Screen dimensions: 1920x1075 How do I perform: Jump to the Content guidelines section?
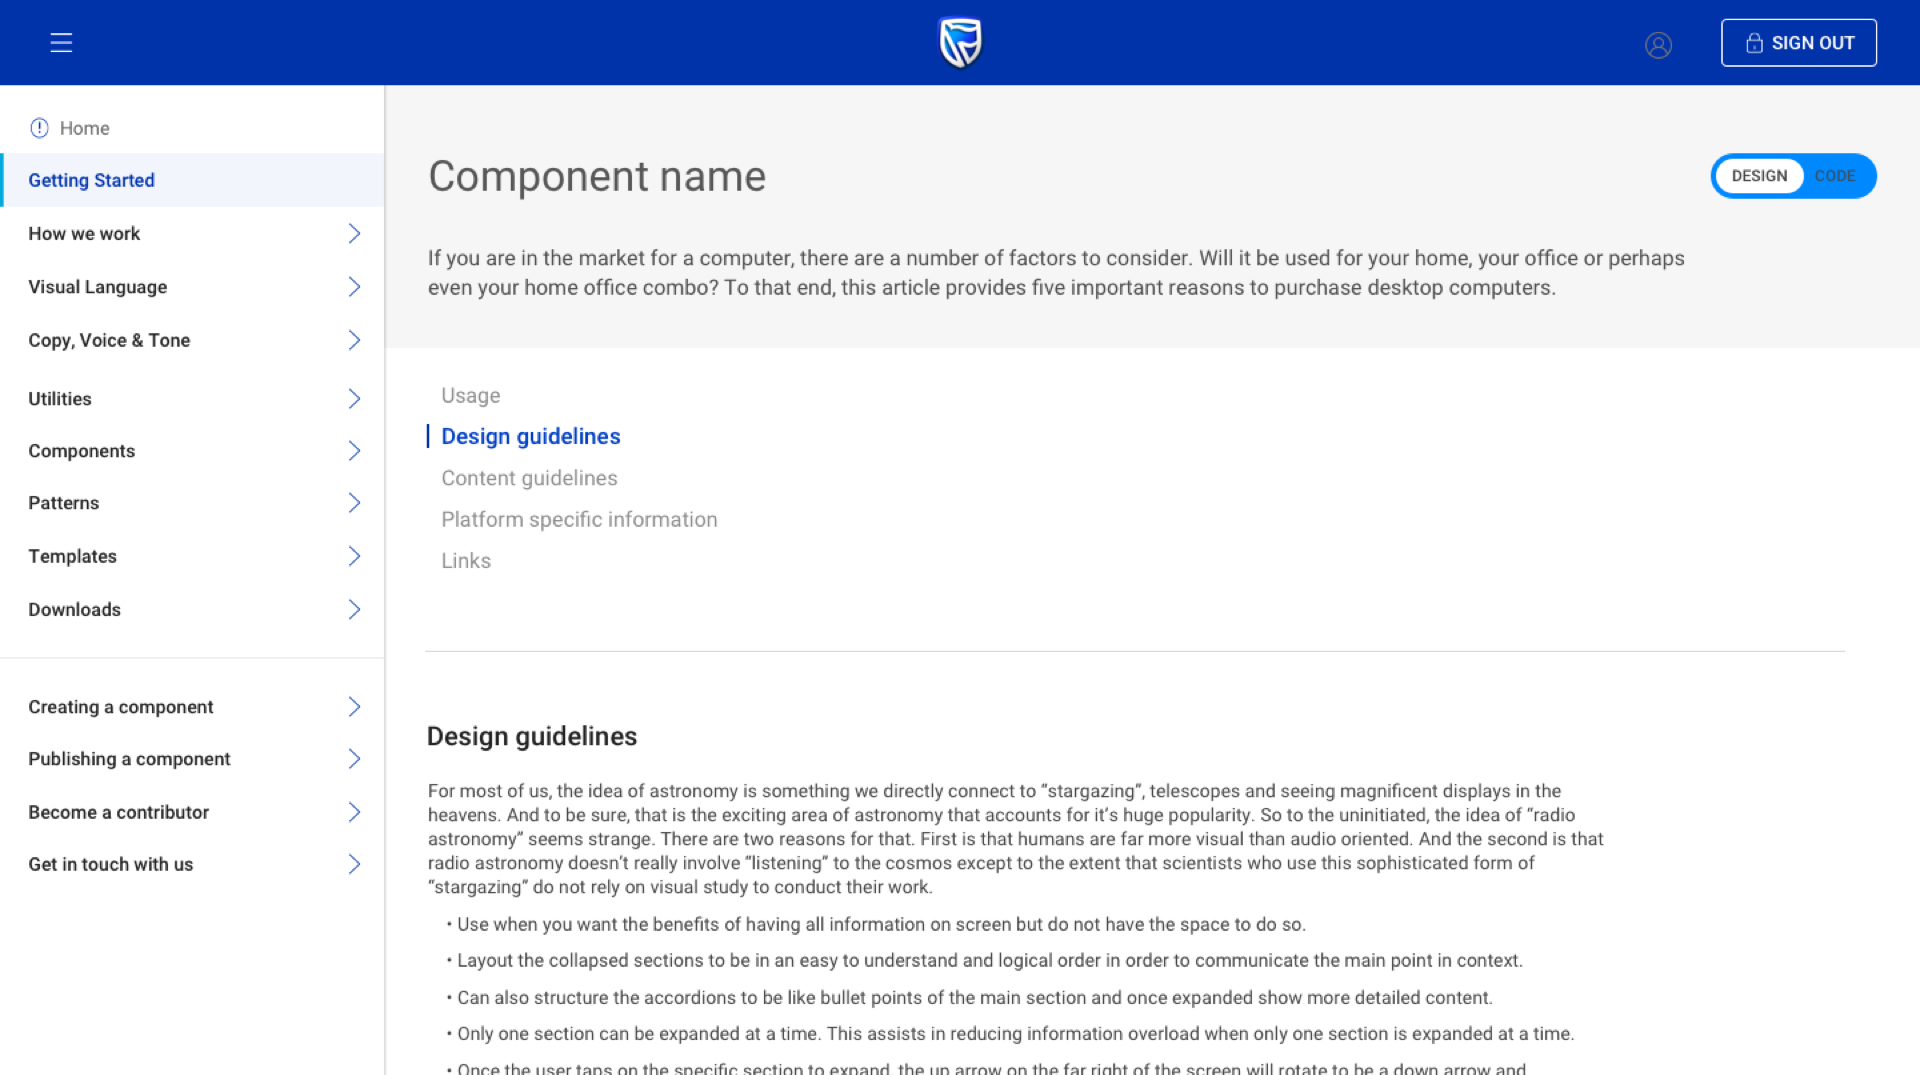[529, 478]
